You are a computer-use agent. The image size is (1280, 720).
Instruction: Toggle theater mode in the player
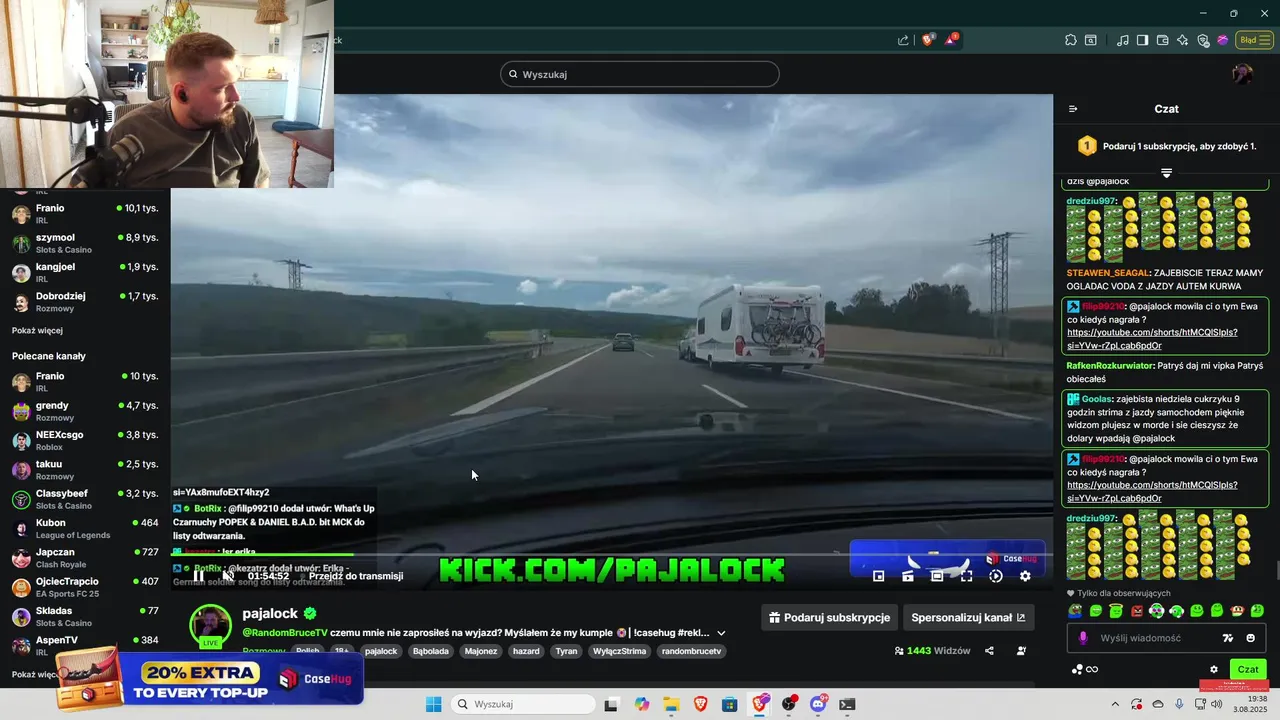click(937, 575)
